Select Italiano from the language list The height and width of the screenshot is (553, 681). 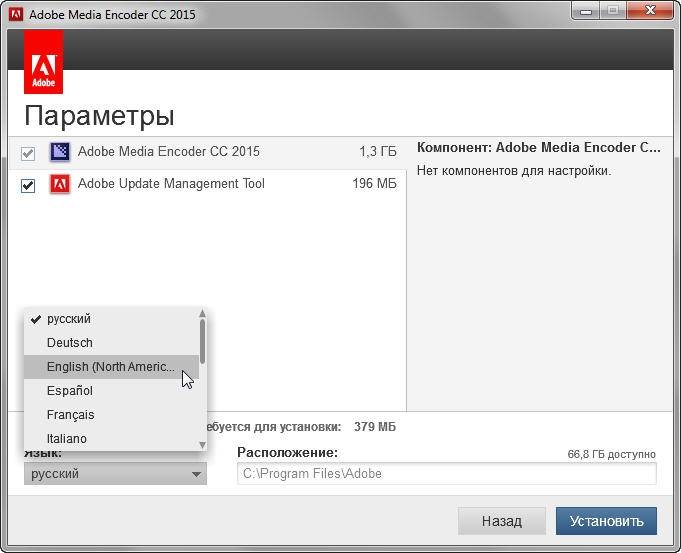[111, 438]
